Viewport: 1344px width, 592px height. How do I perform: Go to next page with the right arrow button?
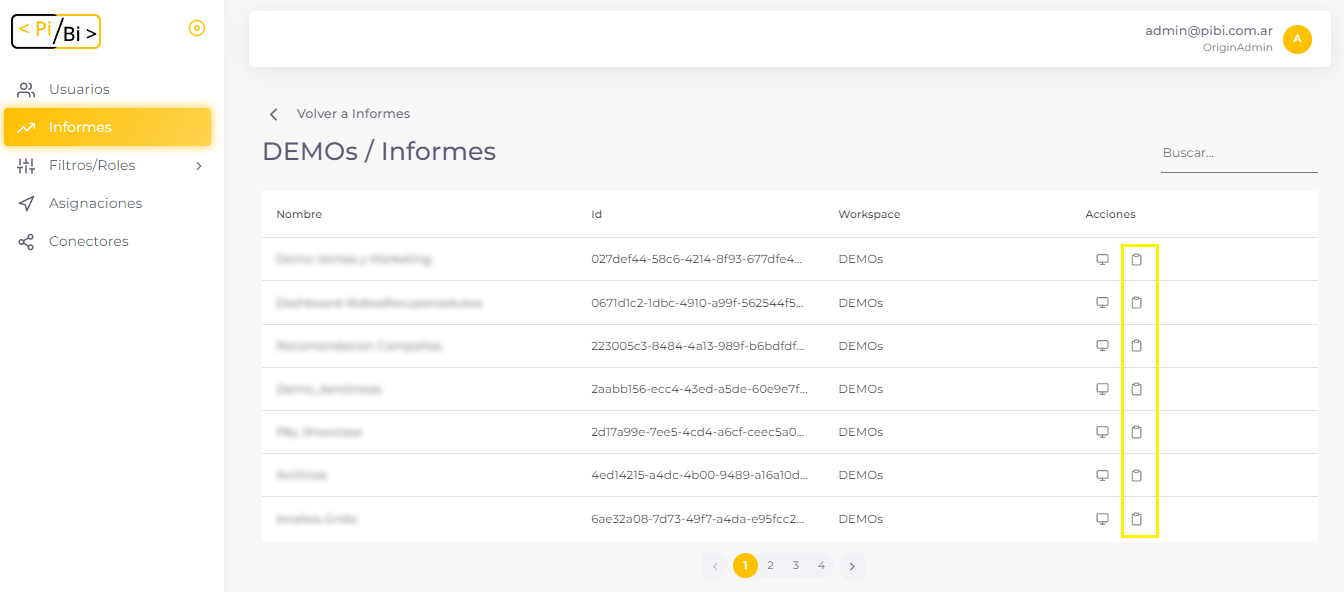tap(852, 565)
